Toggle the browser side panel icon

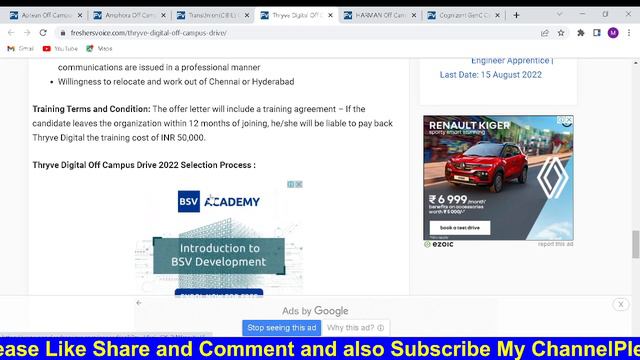[597, 33]
